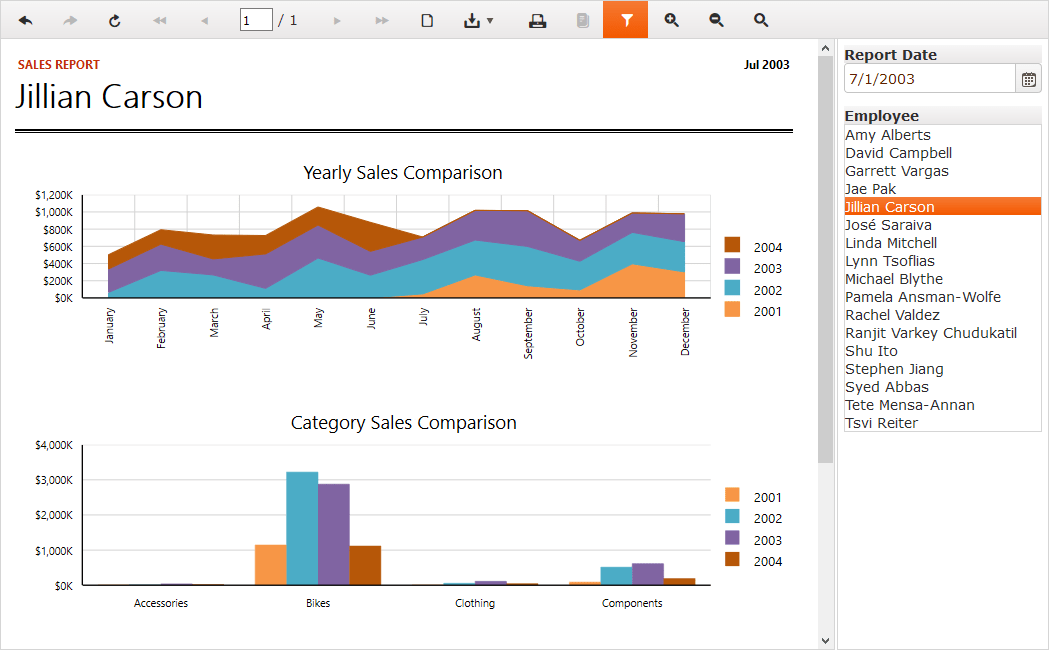Toggle the parameters filter panel

tap(626, 19)
